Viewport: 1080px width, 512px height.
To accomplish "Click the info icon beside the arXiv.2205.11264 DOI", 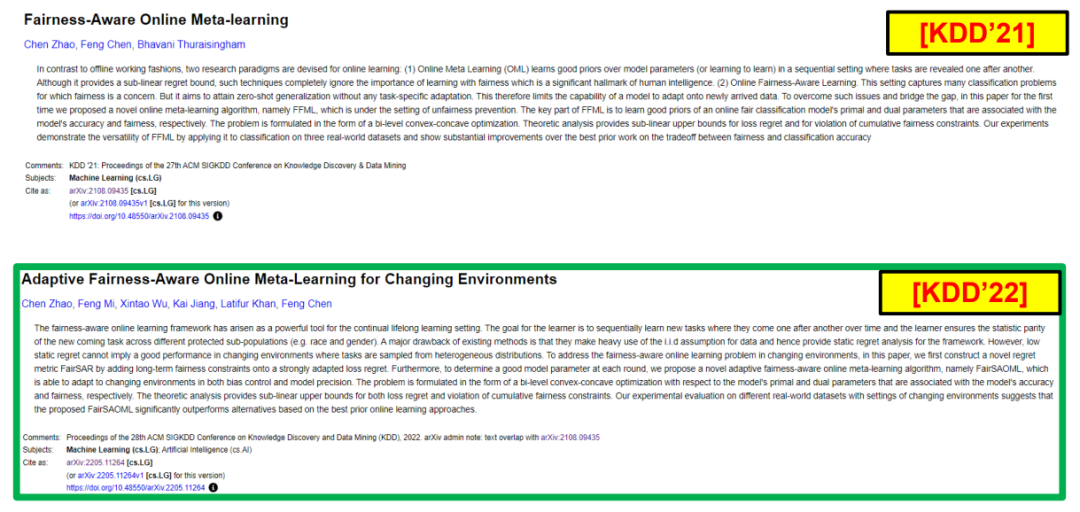I will [213, 487].
